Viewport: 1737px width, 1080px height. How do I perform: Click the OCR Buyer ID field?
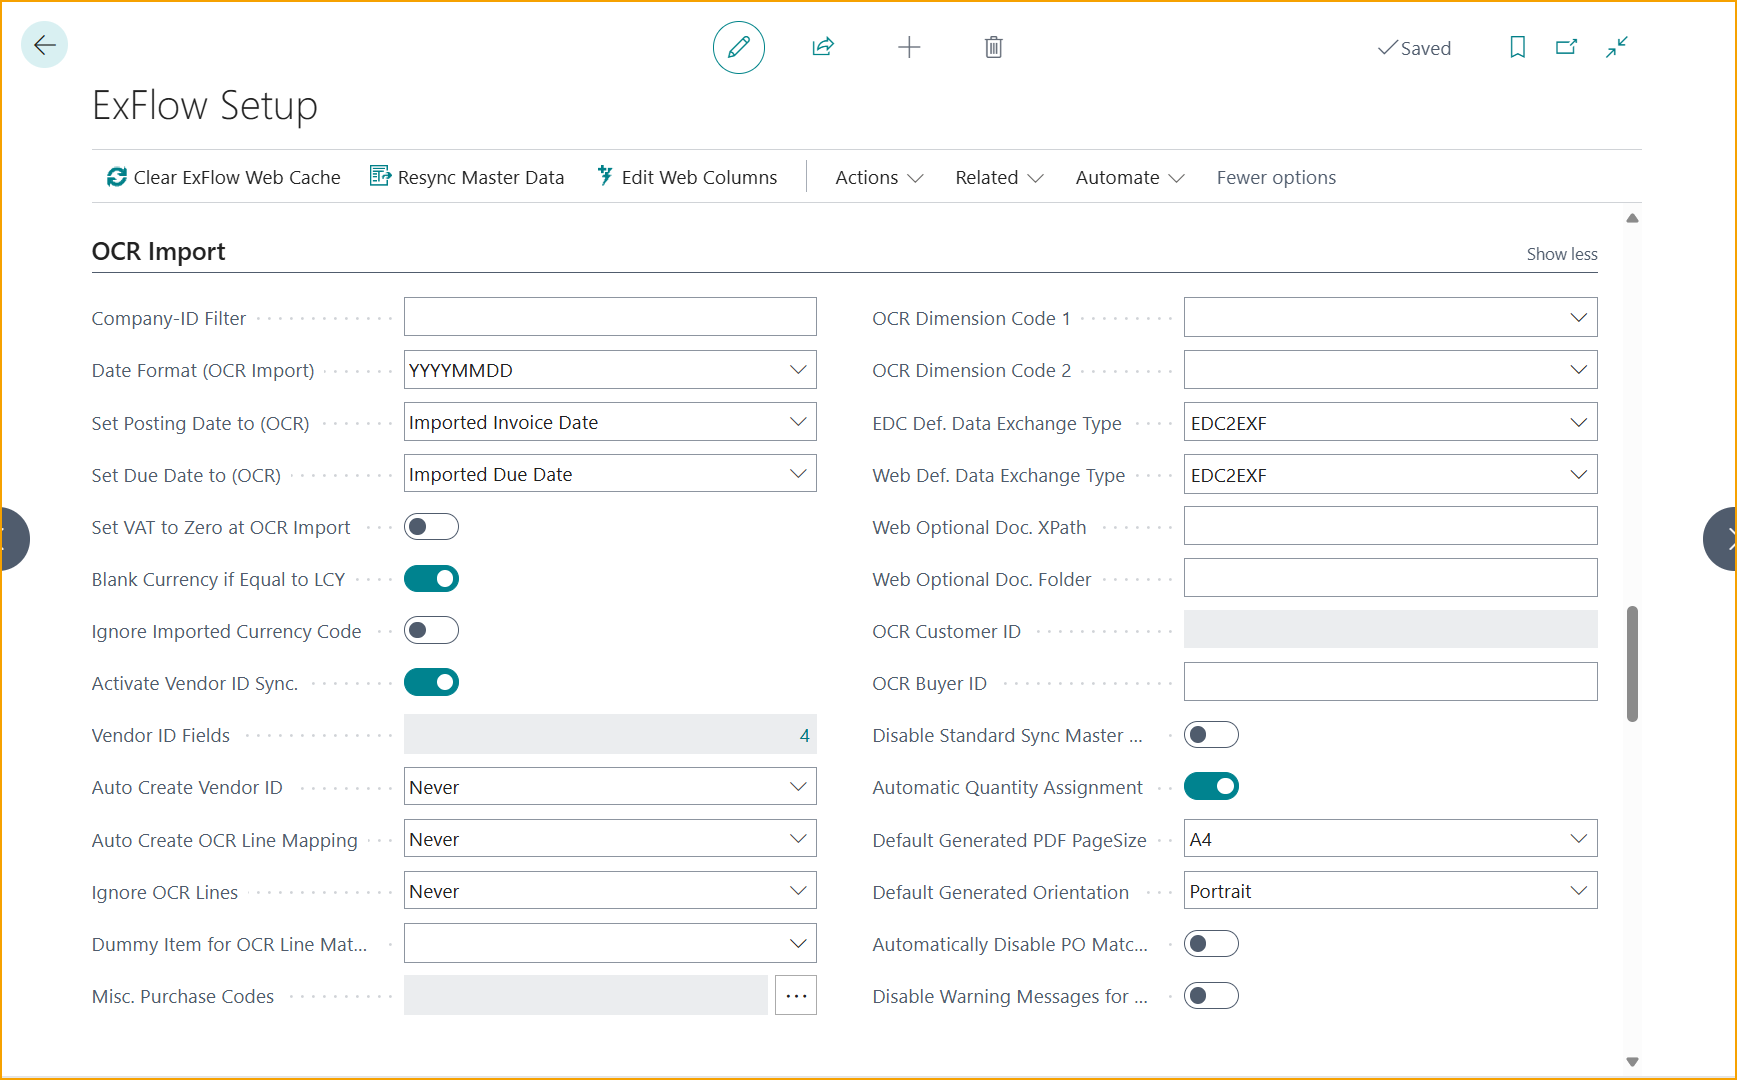(x=1390, y=682)
